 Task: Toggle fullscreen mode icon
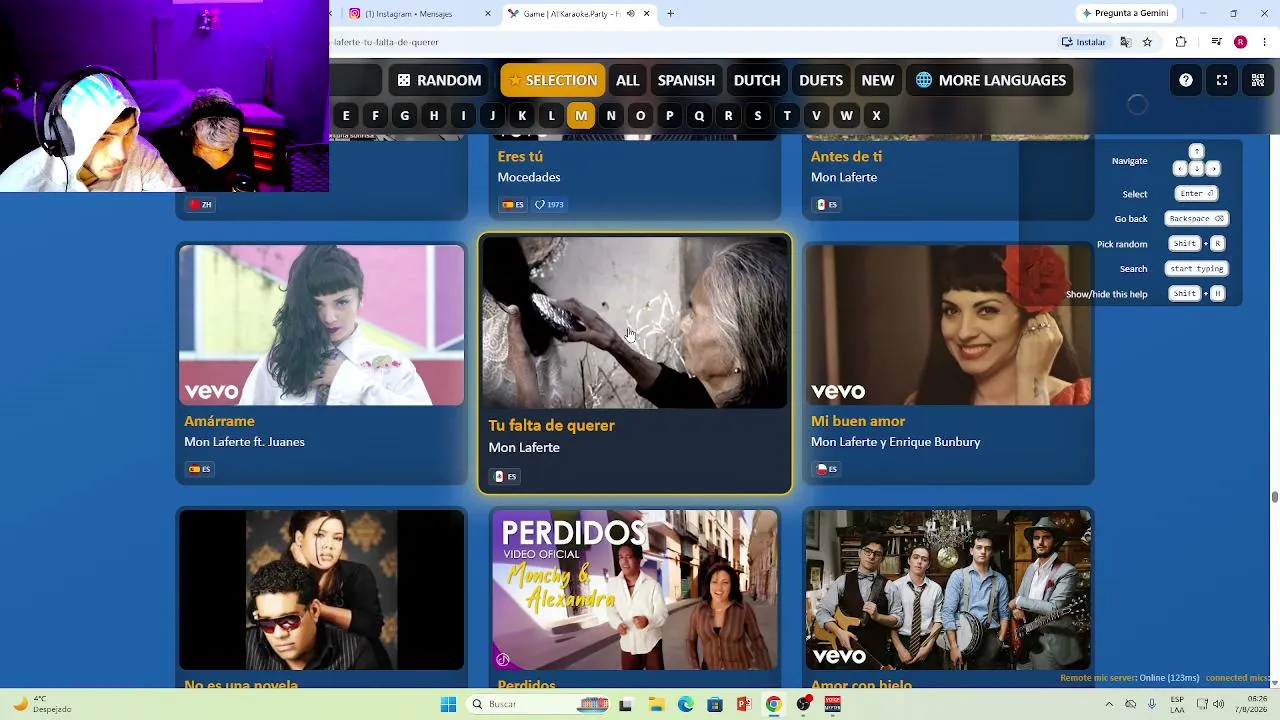pos(1222,80)
